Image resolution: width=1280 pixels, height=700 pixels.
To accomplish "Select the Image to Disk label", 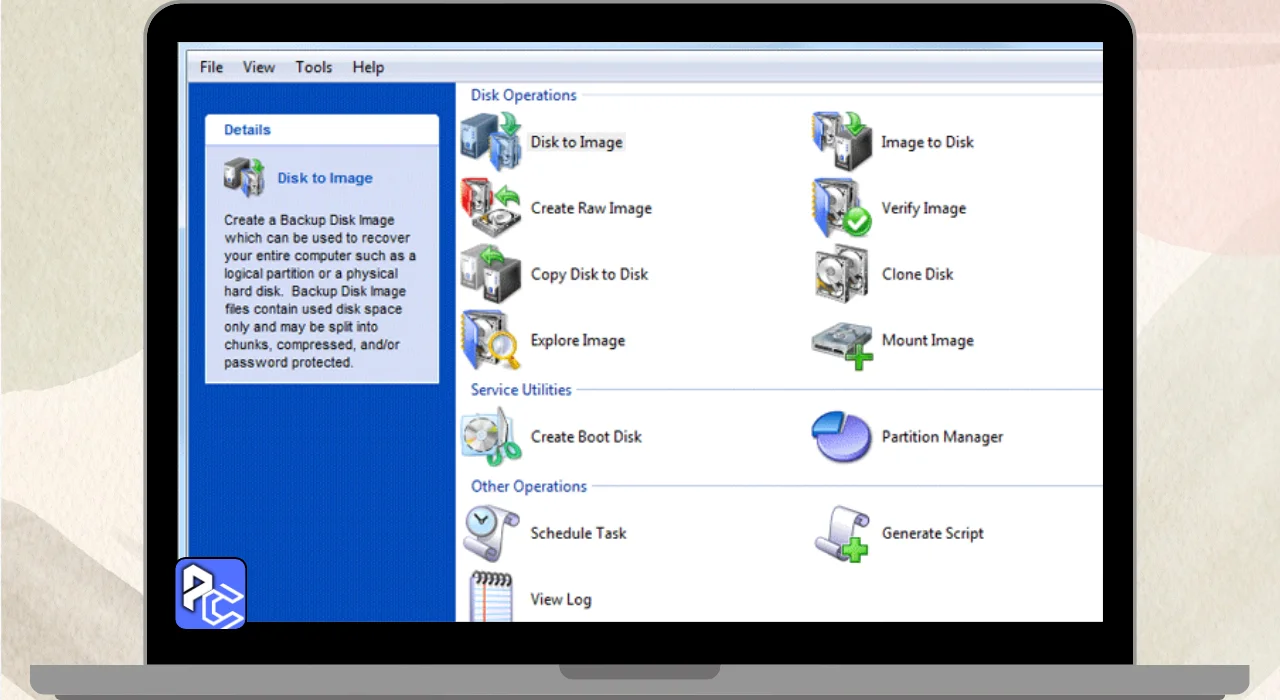I will (x=927, y=142).
